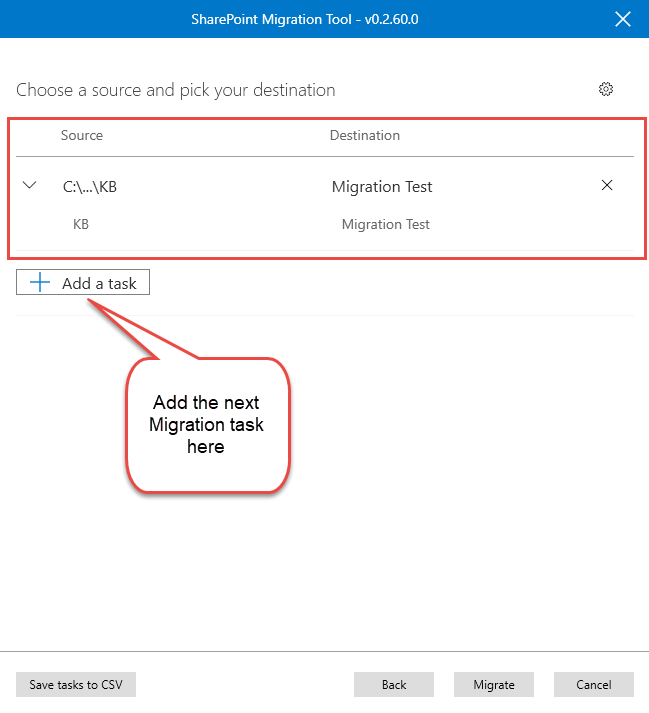Click the Add the next Migration task callout
The image size is (649, 713).
207,424
